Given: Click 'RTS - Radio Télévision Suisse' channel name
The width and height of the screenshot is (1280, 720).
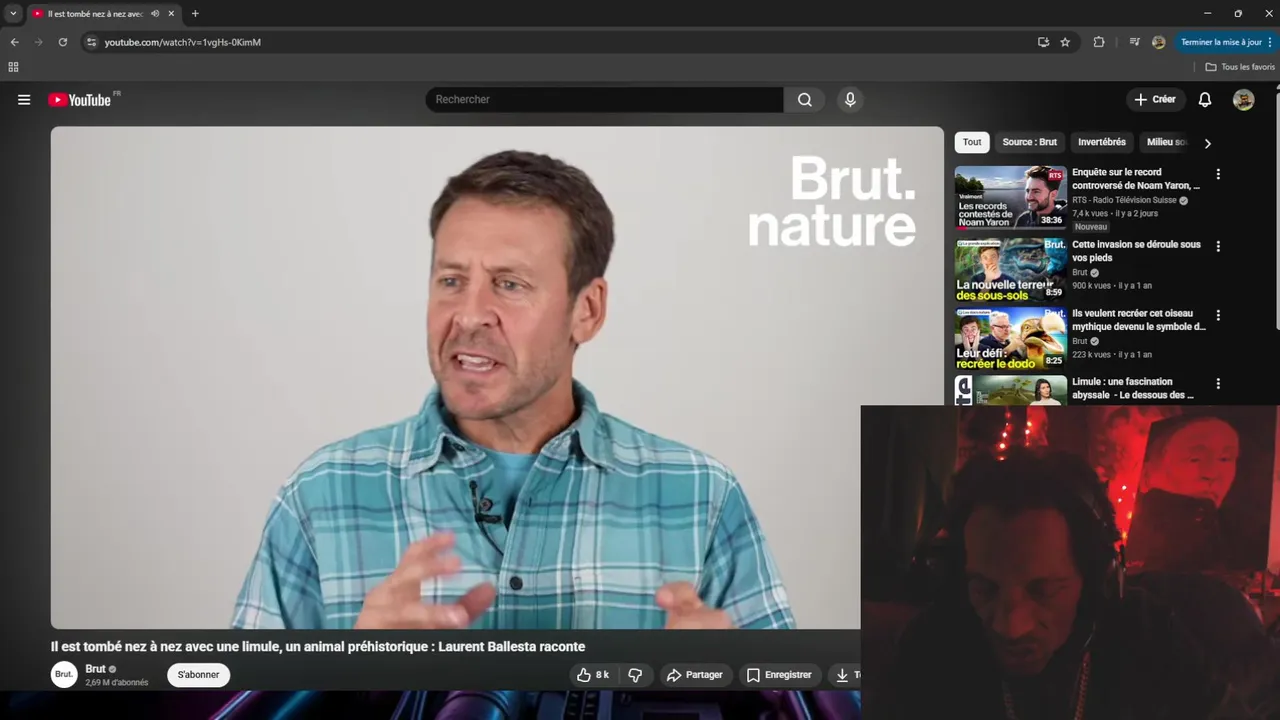Looking at the screenshot, I should [1124, 200].
